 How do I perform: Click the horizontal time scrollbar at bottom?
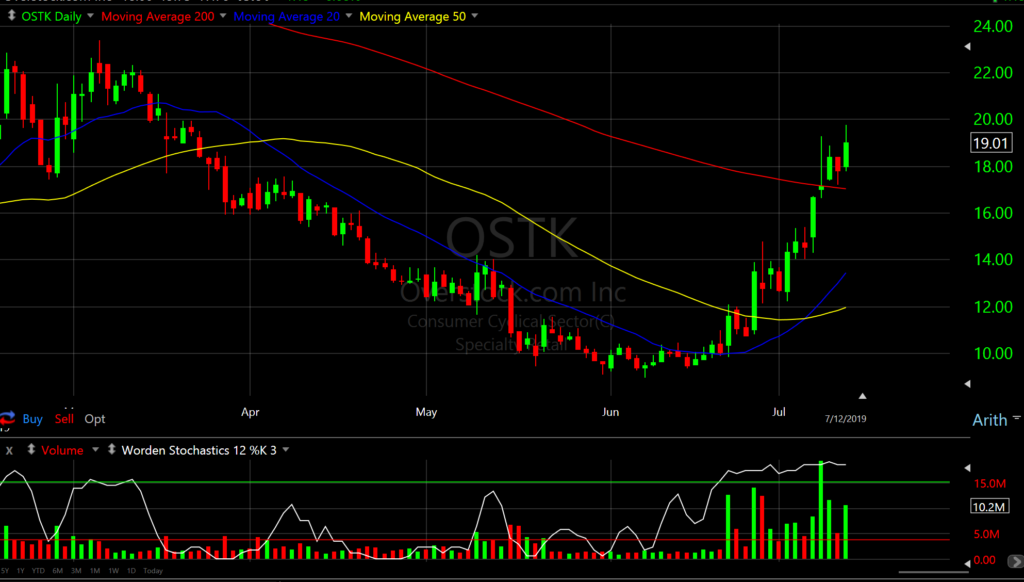click(933, 573)
